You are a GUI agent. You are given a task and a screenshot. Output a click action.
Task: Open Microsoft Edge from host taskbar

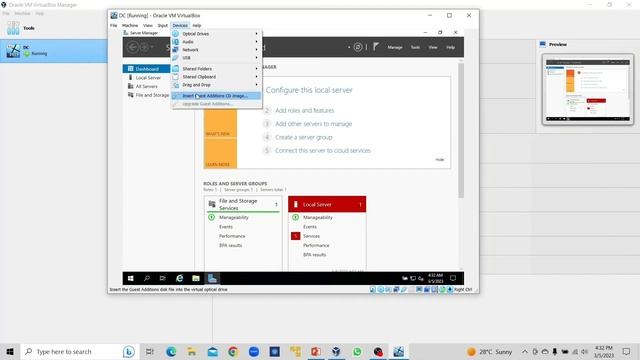coord(171,351)
